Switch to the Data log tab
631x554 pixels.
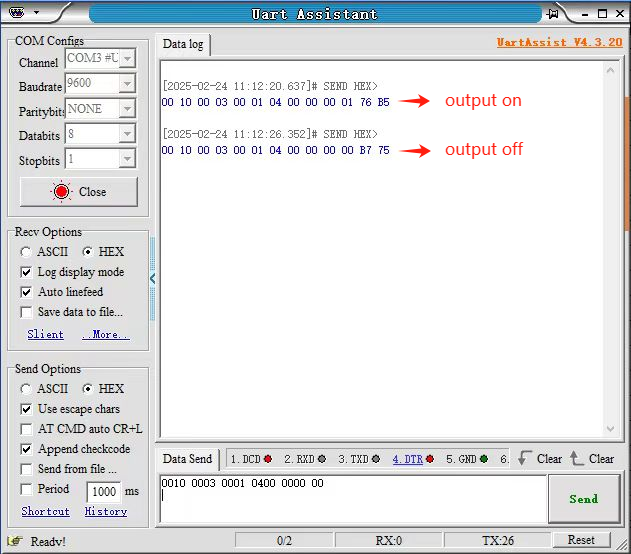183,44
